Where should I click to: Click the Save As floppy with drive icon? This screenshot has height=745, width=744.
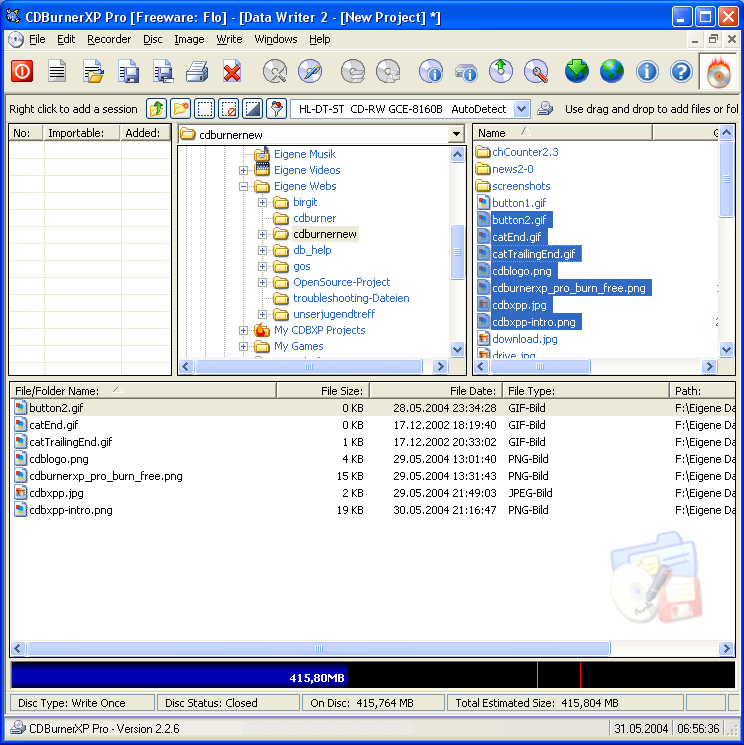(x=163, y=72)
